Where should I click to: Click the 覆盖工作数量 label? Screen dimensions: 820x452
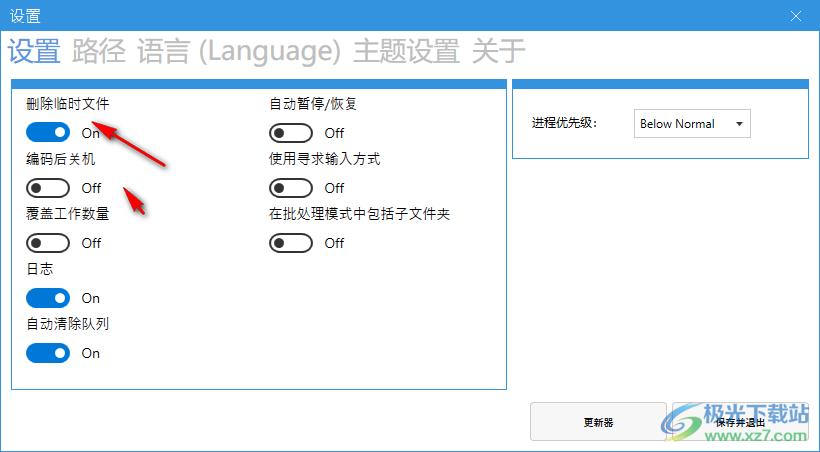click(x=67, y=214)
